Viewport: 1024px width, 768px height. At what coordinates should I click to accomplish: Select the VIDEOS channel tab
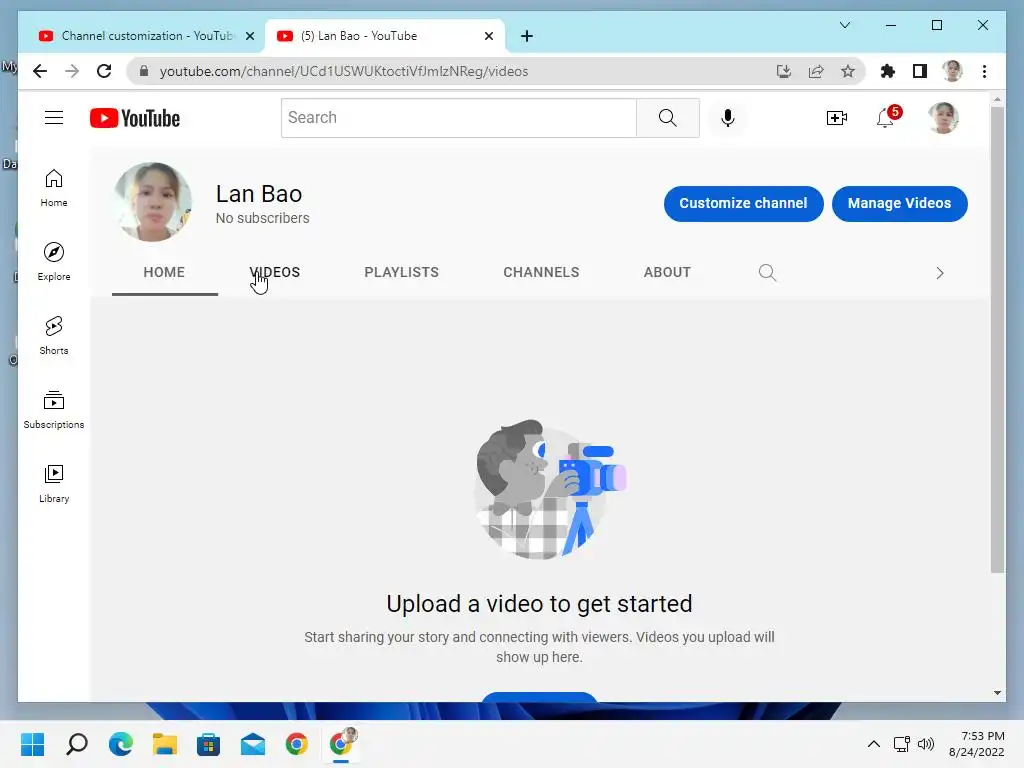275,272
